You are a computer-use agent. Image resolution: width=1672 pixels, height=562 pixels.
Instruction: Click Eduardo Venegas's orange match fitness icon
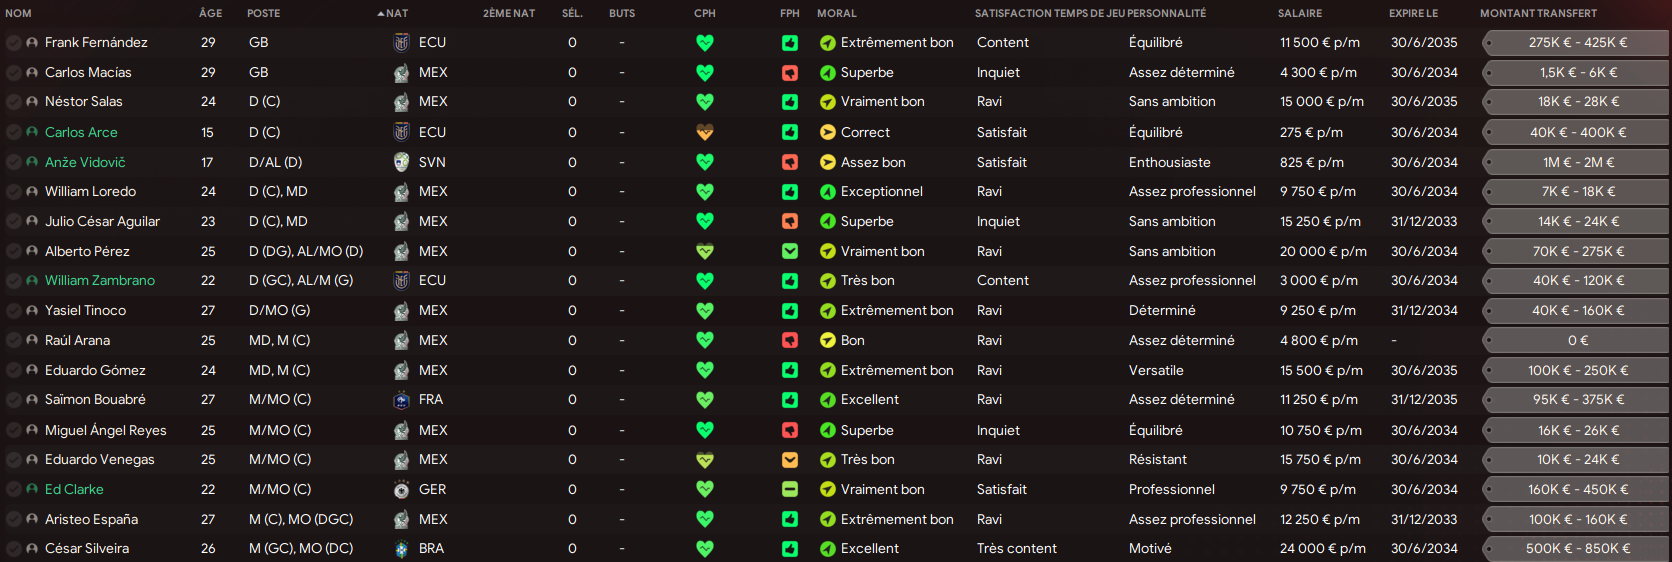pos(790,460)
